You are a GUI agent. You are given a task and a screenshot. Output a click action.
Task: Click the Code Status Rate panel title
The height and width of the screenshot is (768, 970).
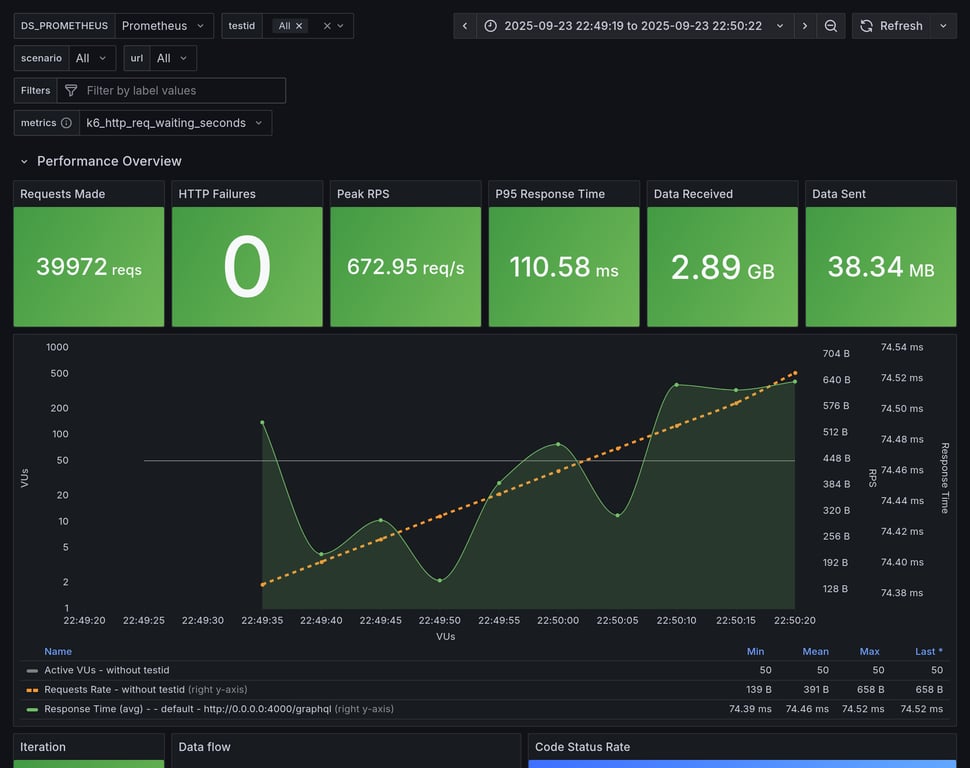582,747
